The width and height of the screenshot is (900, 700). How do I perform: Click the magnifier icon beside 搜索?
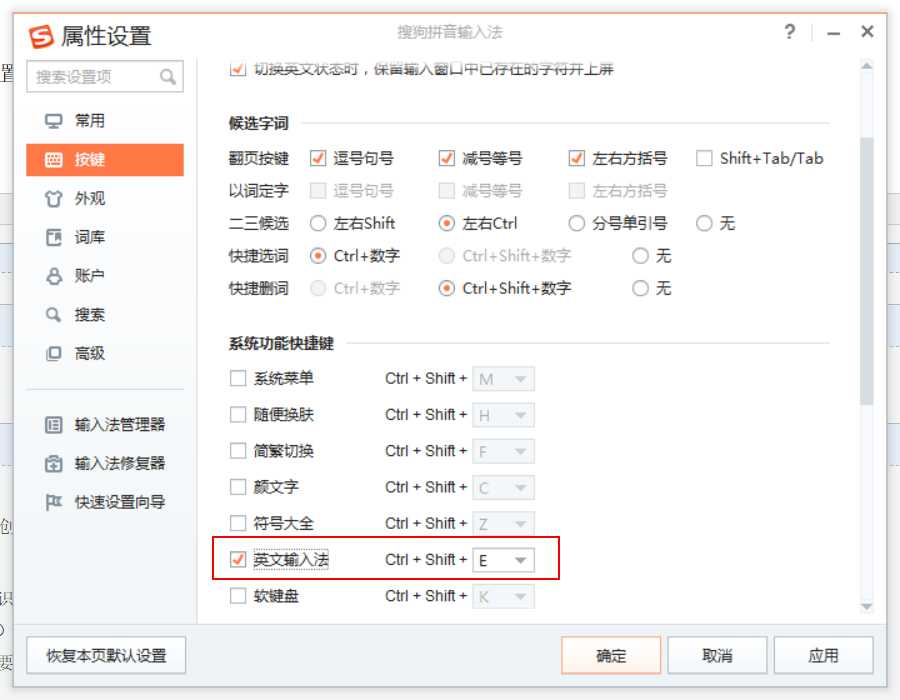[53, 314]
